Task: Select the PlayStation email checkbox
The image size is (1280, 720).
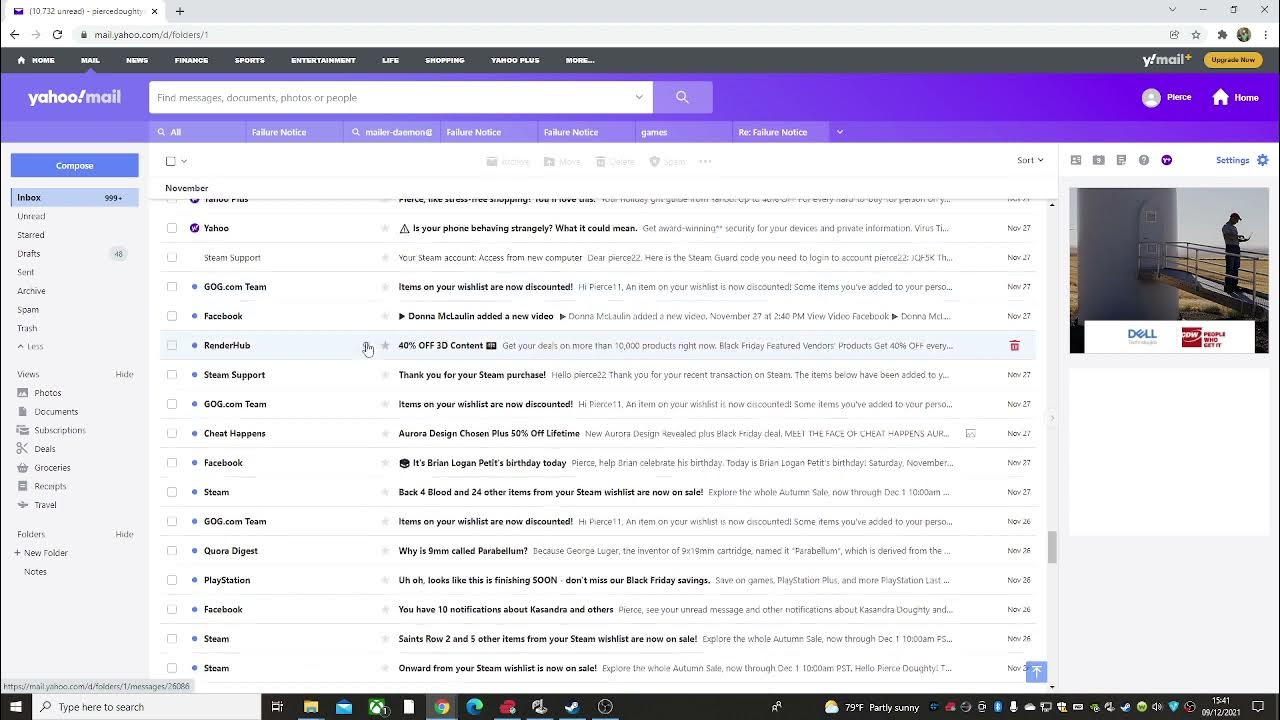Action: click(172, 580)
